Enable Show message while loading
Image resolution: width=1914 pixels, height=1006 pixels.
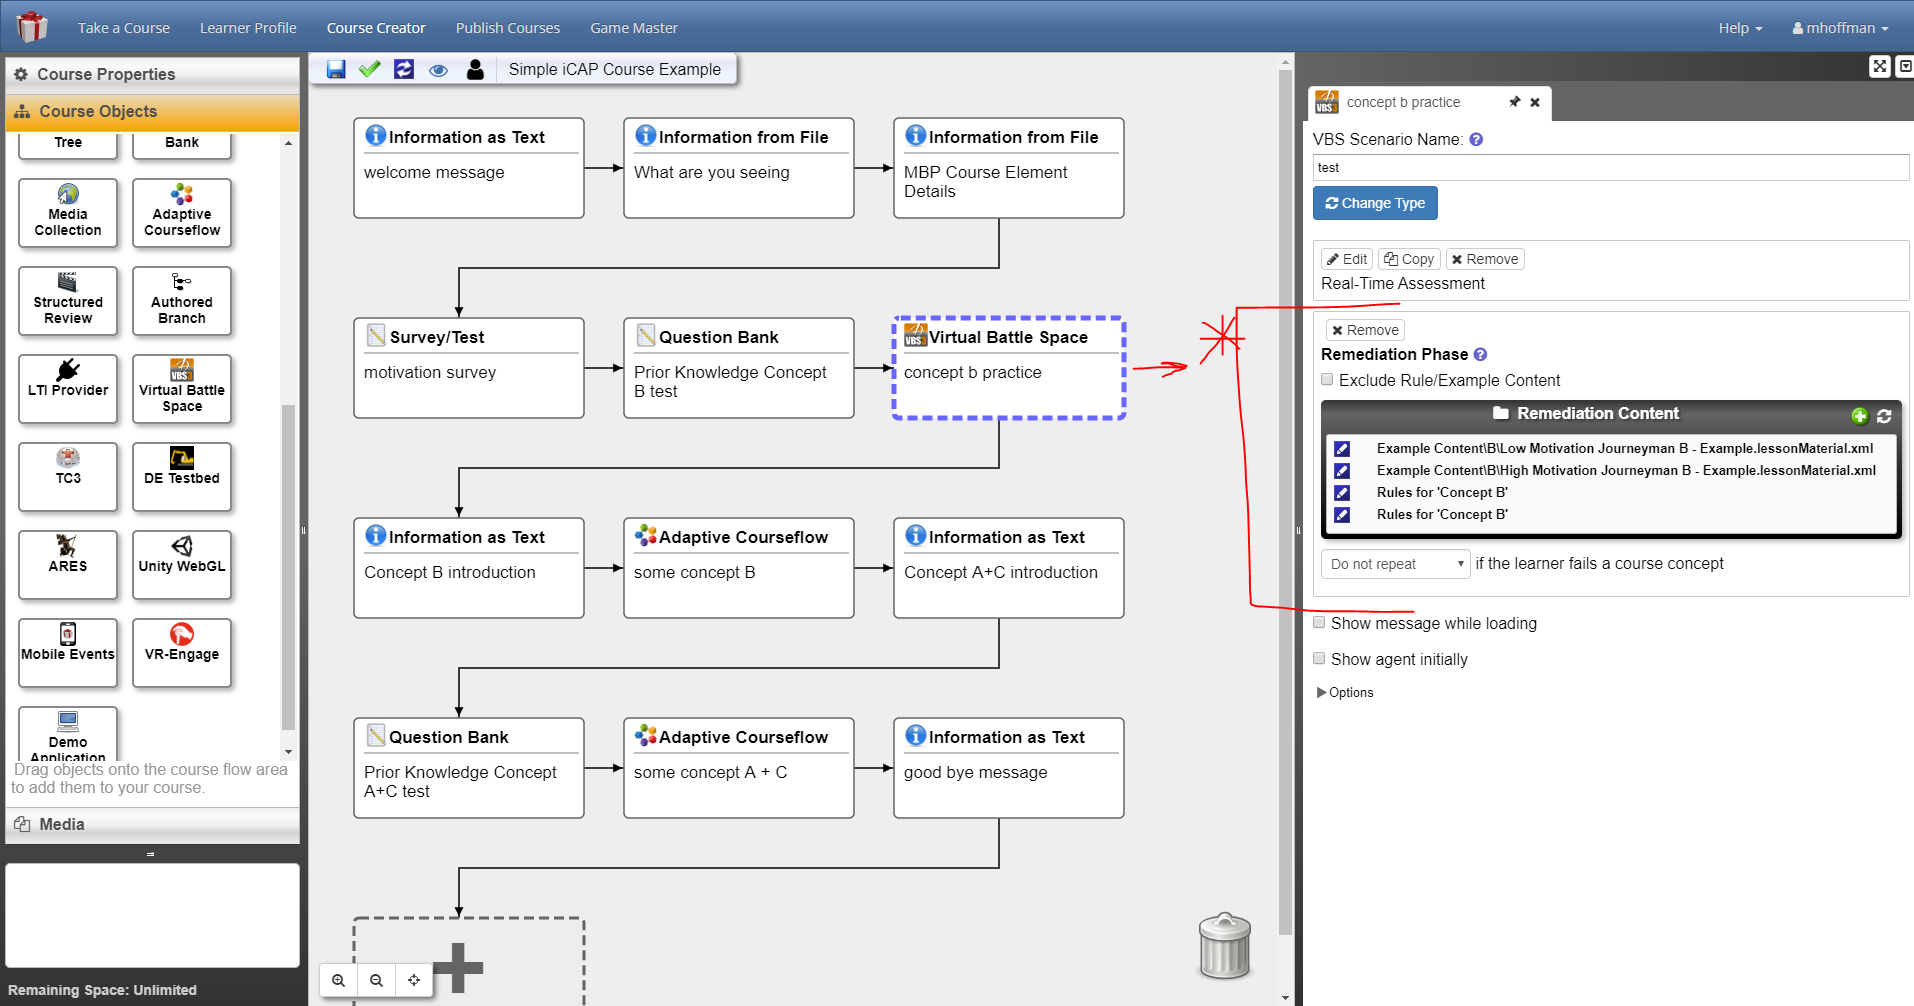[1319, 623]
